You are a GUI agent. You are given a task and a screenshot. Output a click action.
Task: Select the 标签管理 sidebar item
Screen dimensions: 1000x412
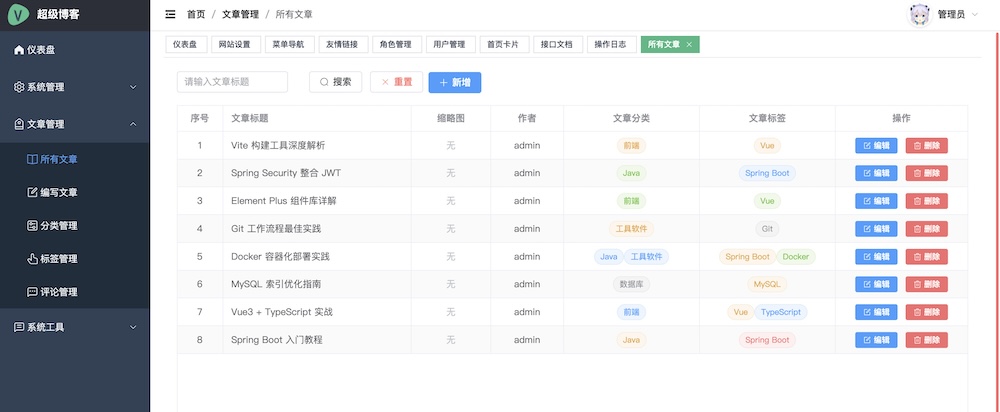click(x=75, y=259)
